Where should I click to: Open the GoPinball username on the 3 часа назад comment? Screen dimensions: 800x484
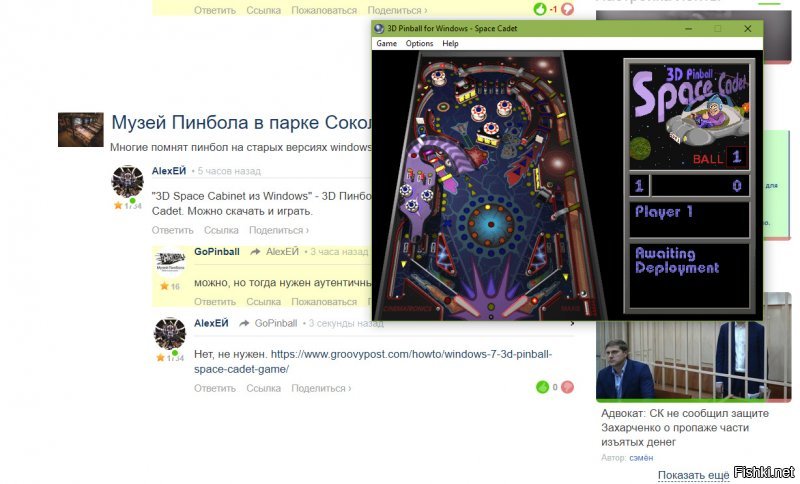click(217, 251)
